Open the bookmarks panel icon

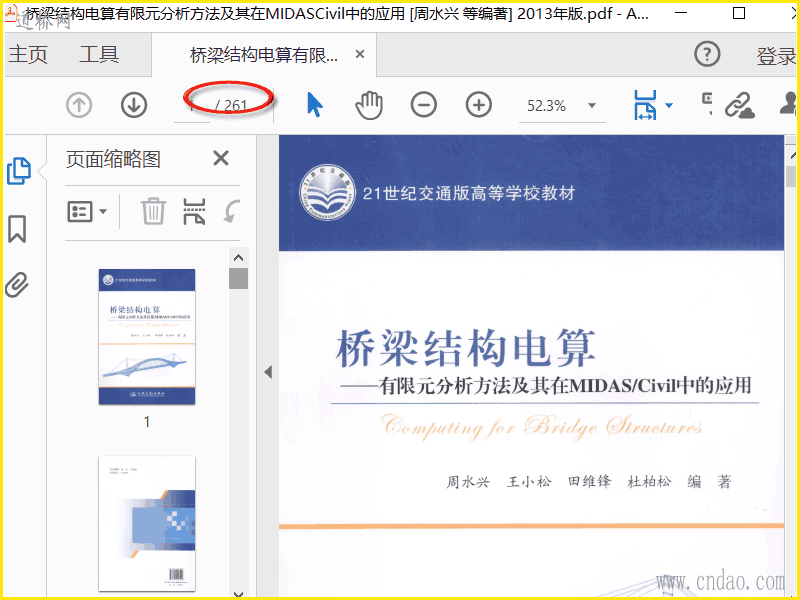tap(17, 229)
